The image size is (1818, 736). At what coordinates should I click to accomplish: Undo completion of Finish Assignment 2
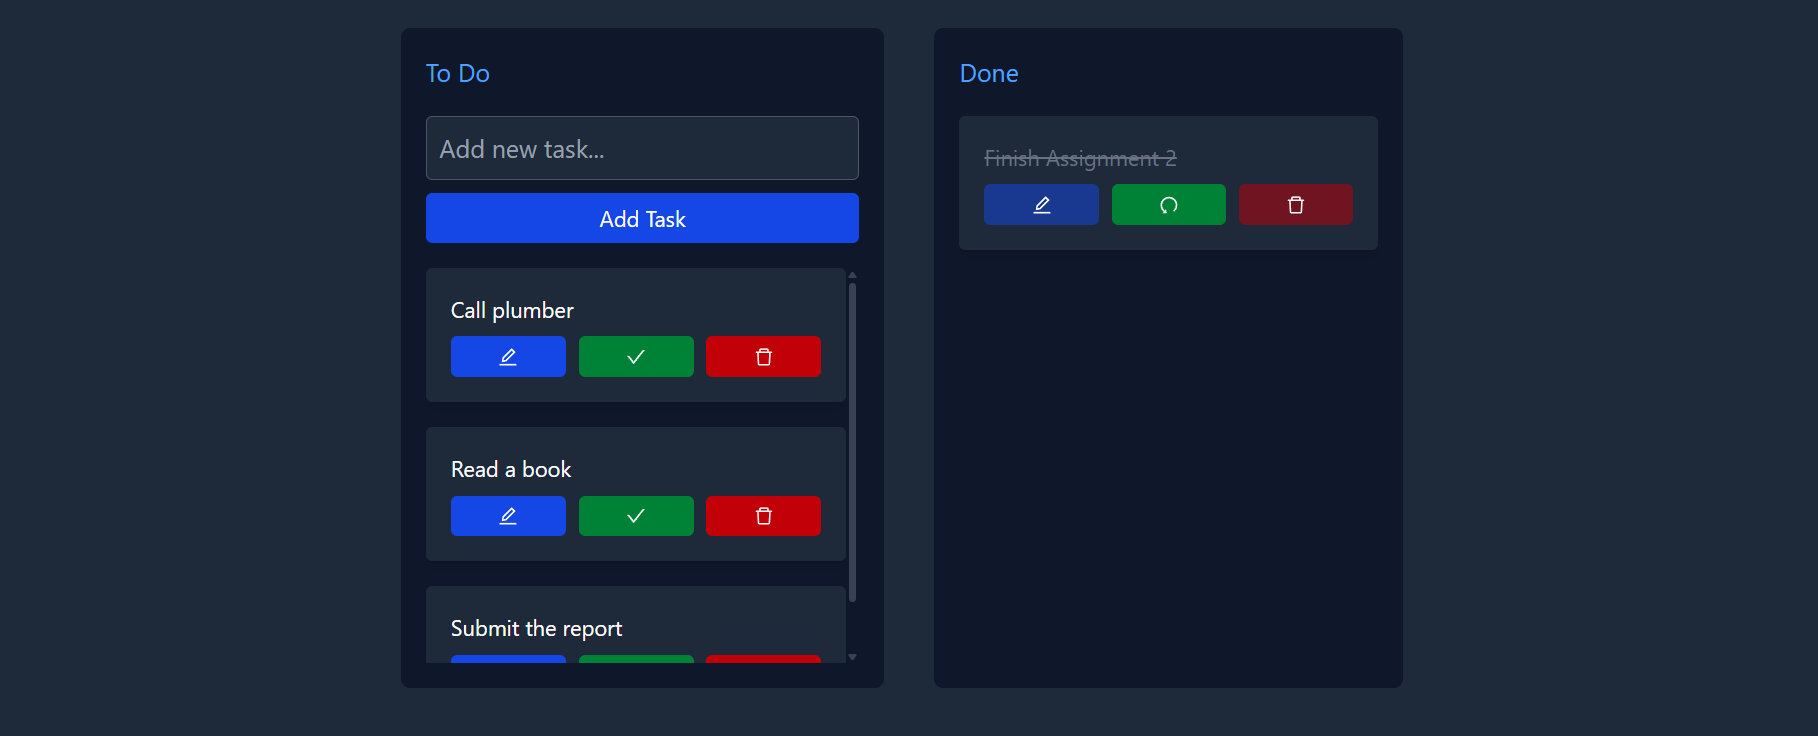point(1168,205)
